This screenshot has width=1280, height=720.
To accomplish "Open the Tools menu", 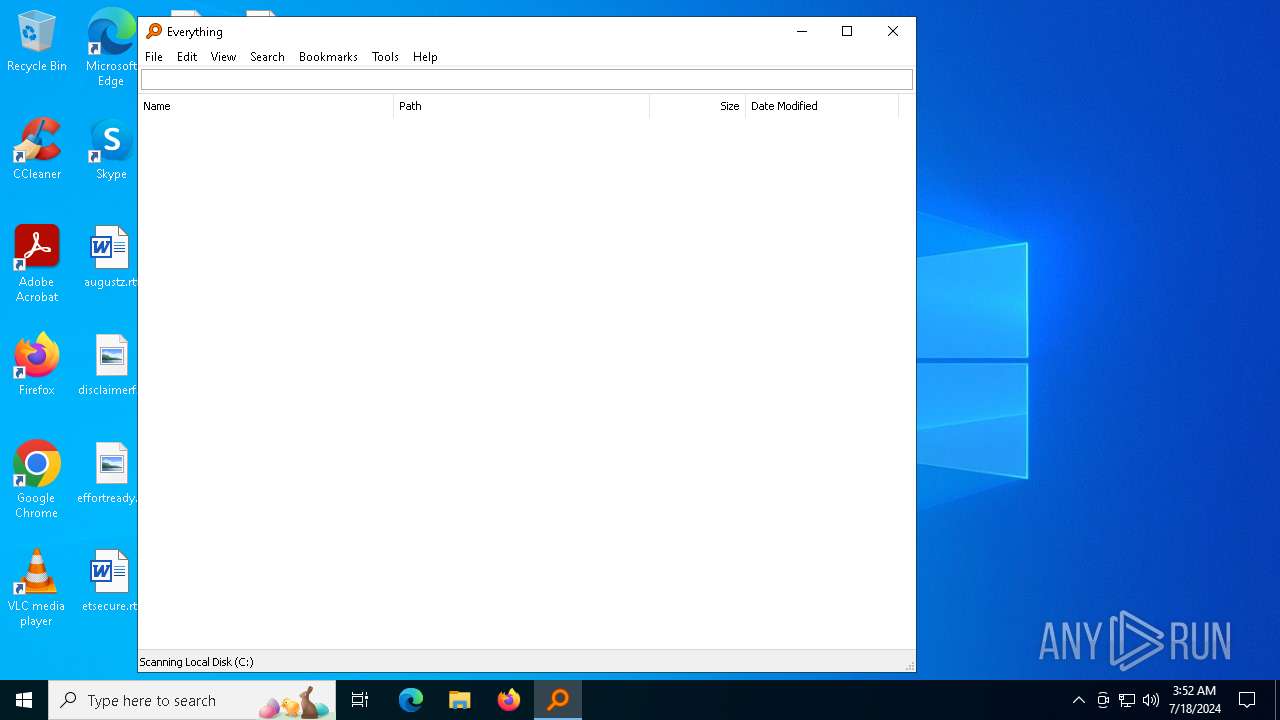I will [x=385, y=57].
